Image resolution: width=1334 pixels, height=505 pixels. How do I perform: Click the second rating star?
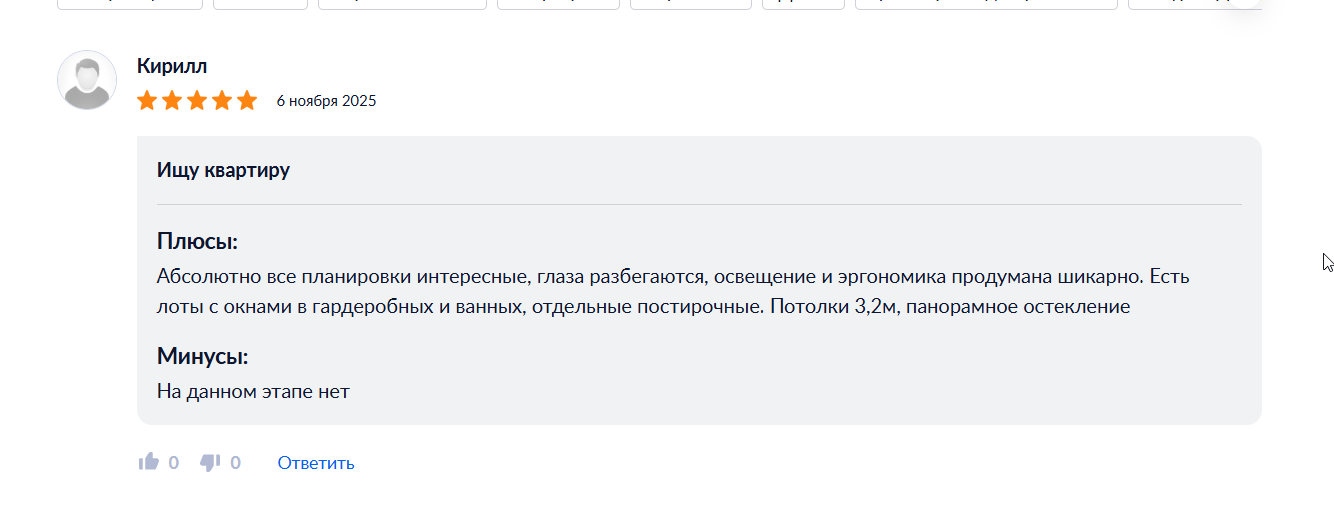point(172,100)
